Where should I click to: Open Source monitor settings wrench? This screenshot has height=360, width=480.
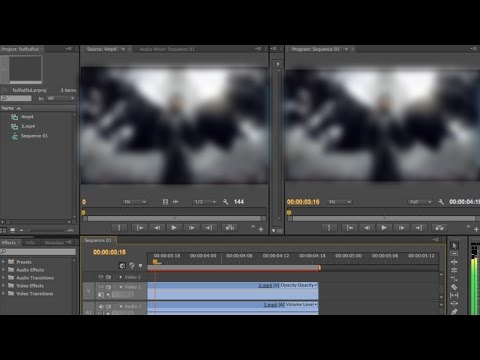click(x=226, y=202)
